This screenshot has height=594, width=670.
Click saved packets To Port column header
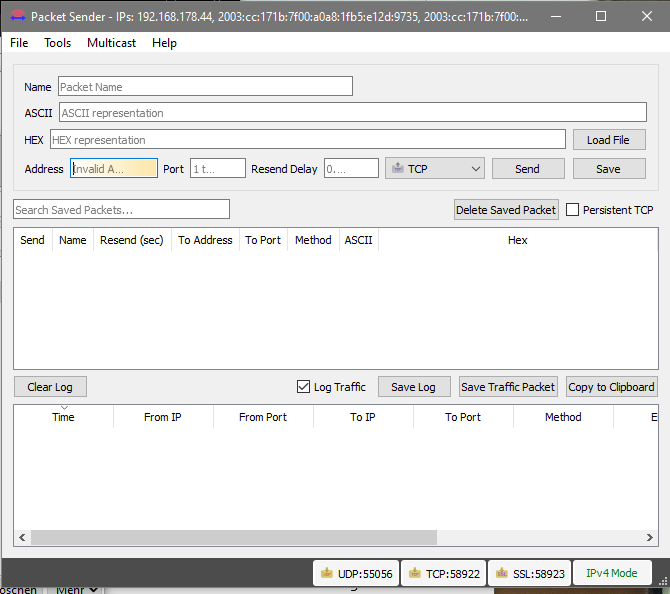pos(263,240)
